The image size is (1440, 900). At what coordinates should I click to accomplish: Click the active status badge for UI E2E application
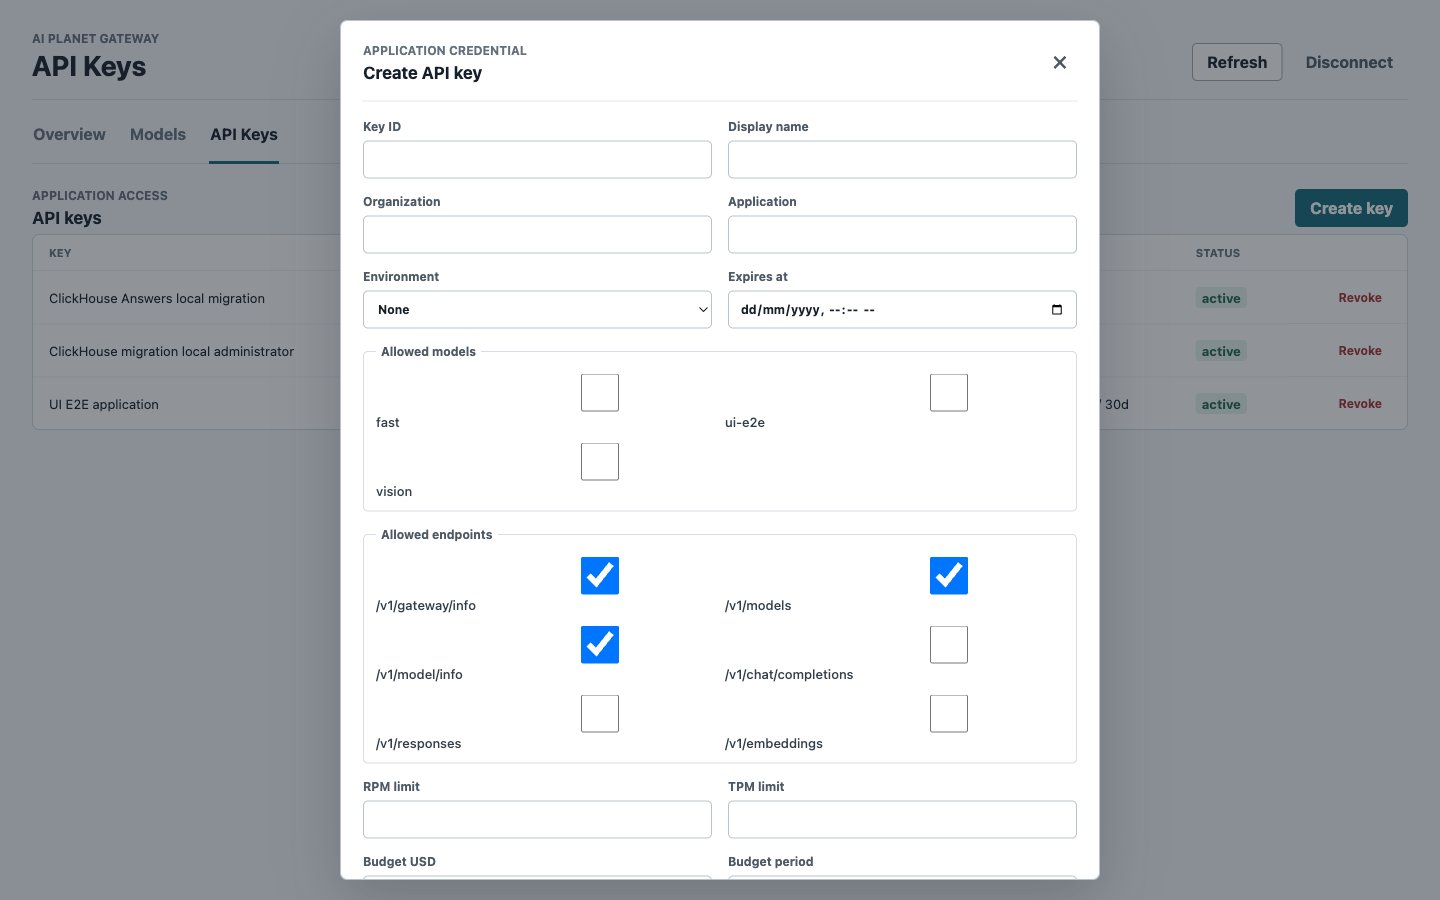click(x=1221, y=404)
